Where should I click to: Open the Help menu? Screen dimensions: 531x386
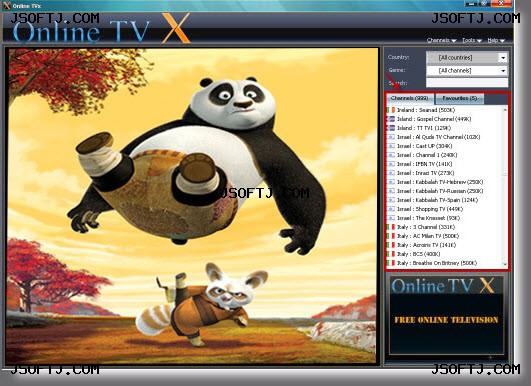(496, 40)
